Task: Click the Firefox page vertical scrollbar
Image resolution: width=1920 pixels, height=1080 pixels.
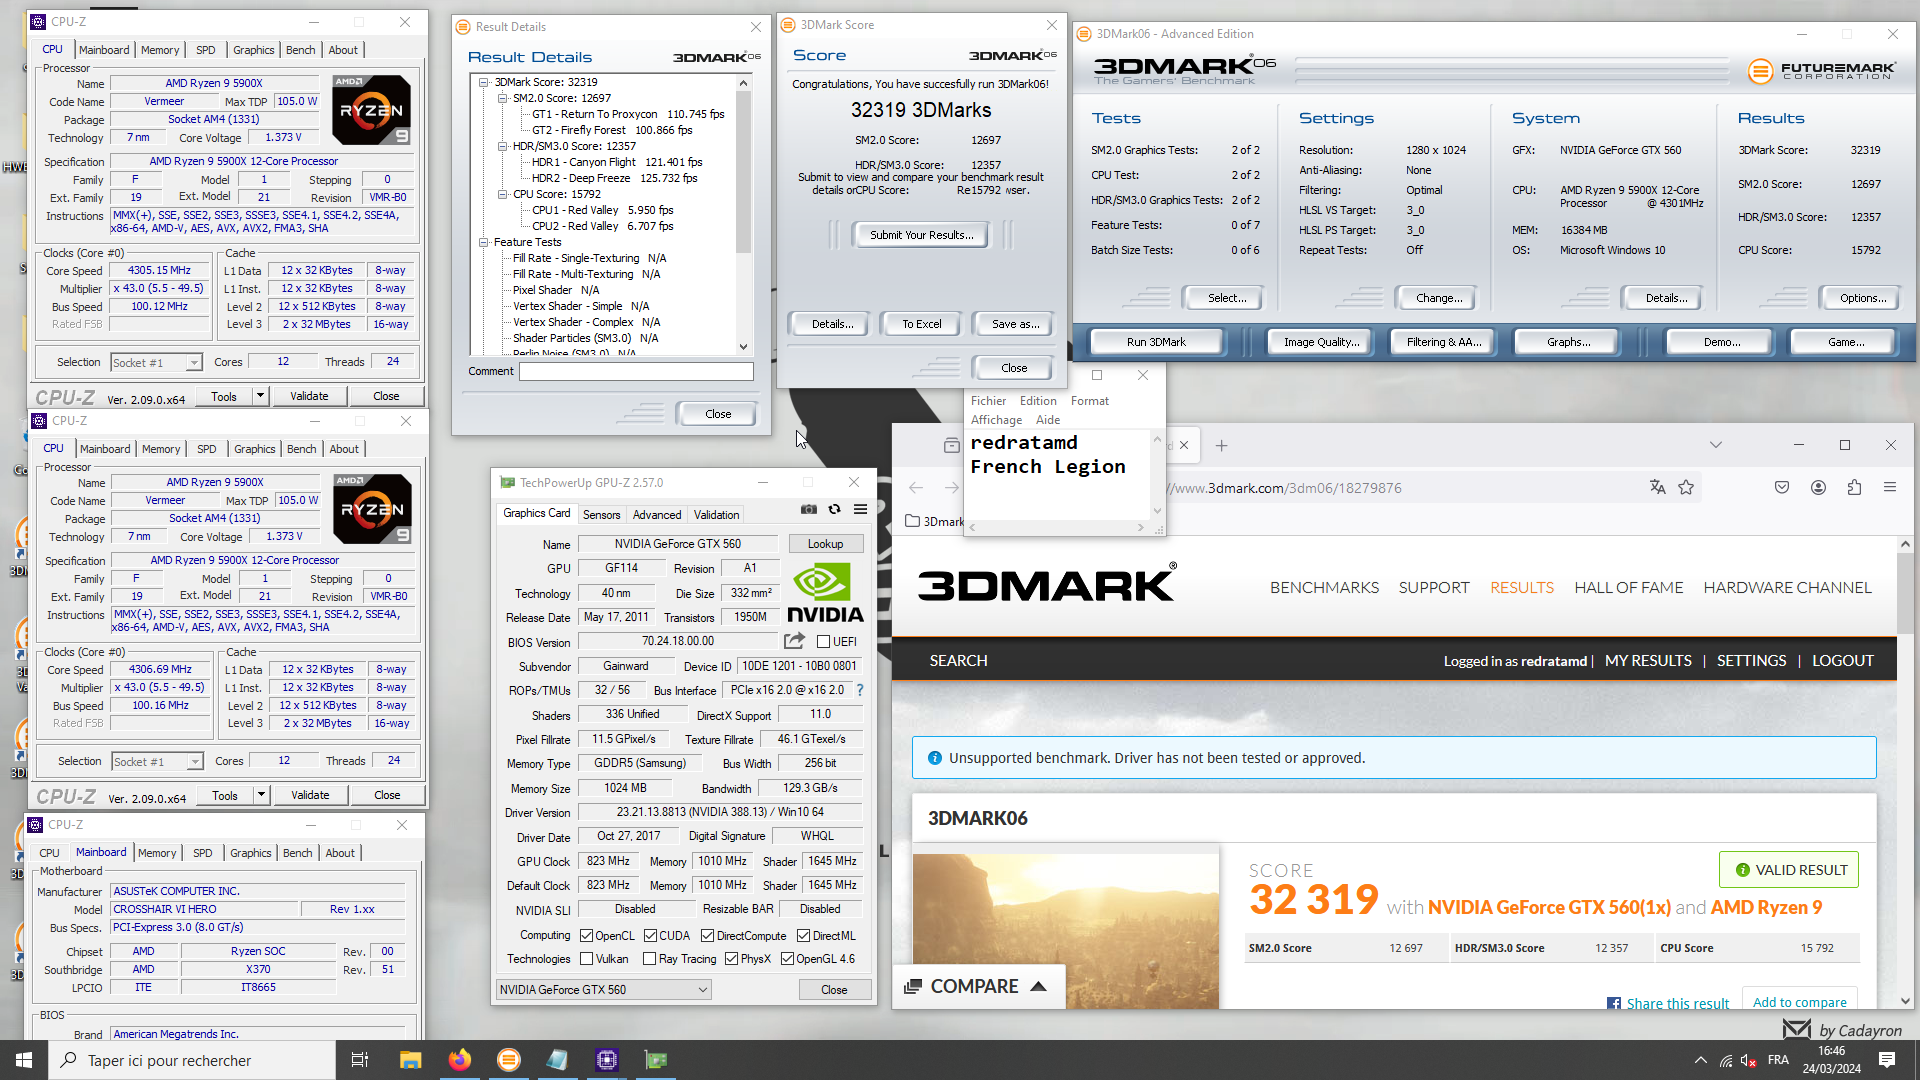Action: [x=1905, y=772]
